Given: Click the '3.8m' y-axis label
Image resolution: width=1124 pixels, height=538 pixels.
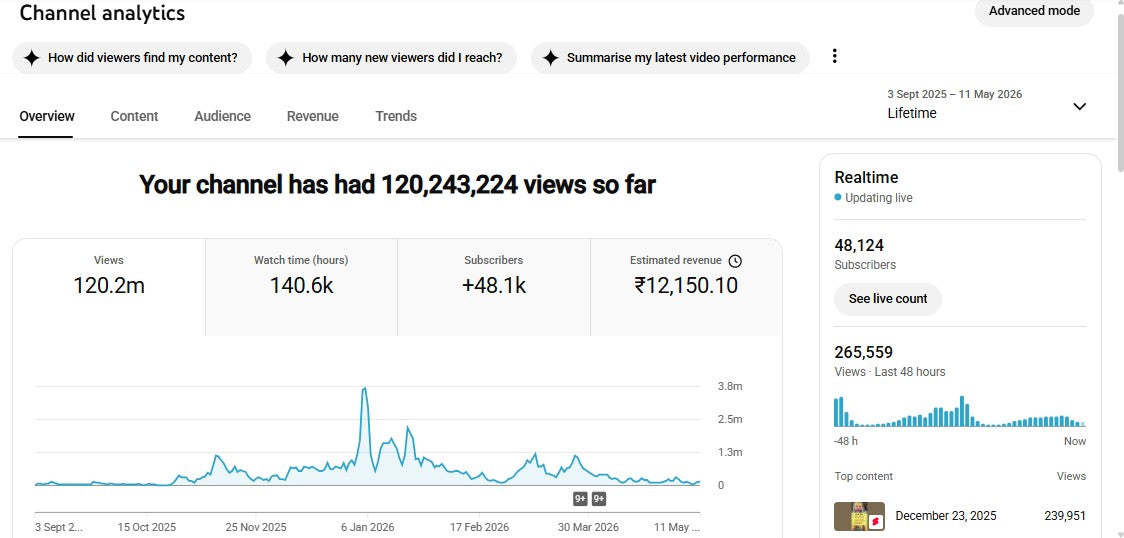Looking at the screenshot, I should [730, 387].
